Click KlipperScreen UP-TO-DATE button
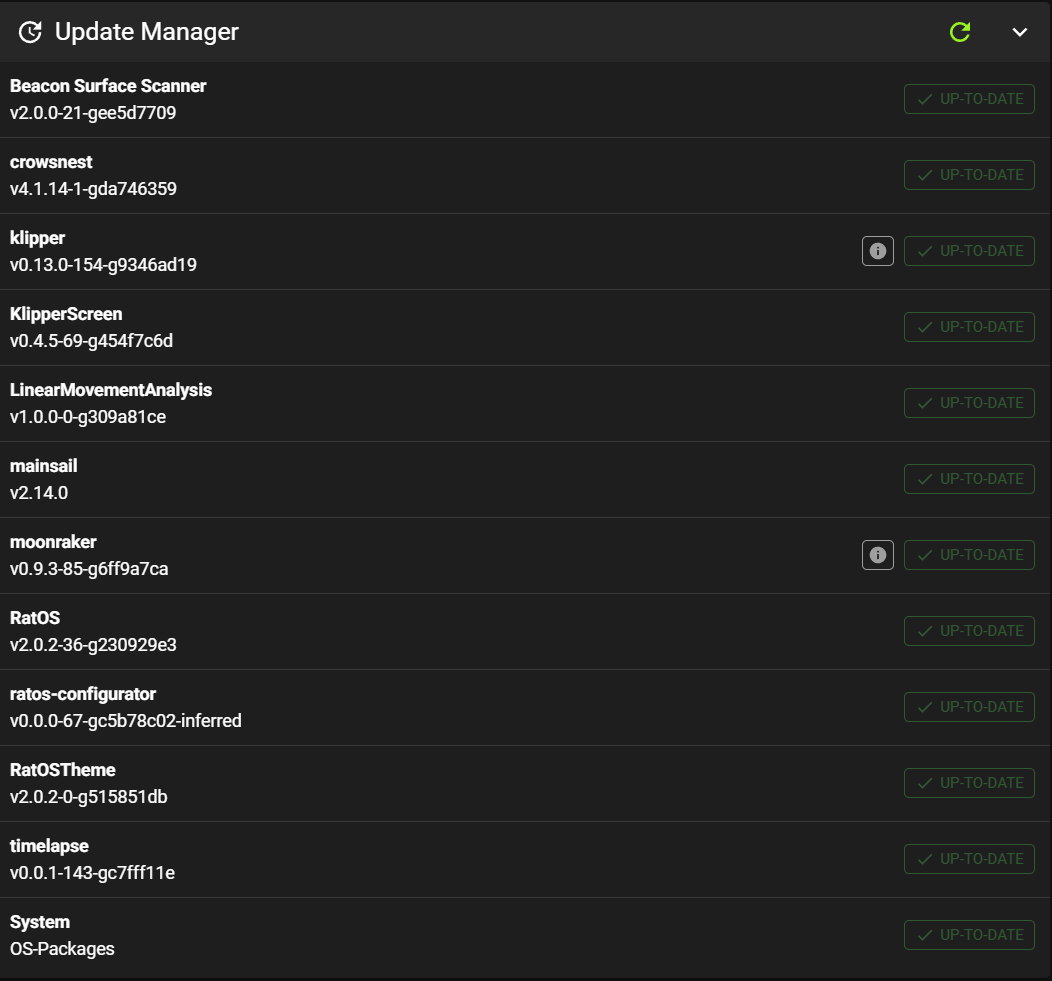The image size is (1052, 981). pos(969,327)
